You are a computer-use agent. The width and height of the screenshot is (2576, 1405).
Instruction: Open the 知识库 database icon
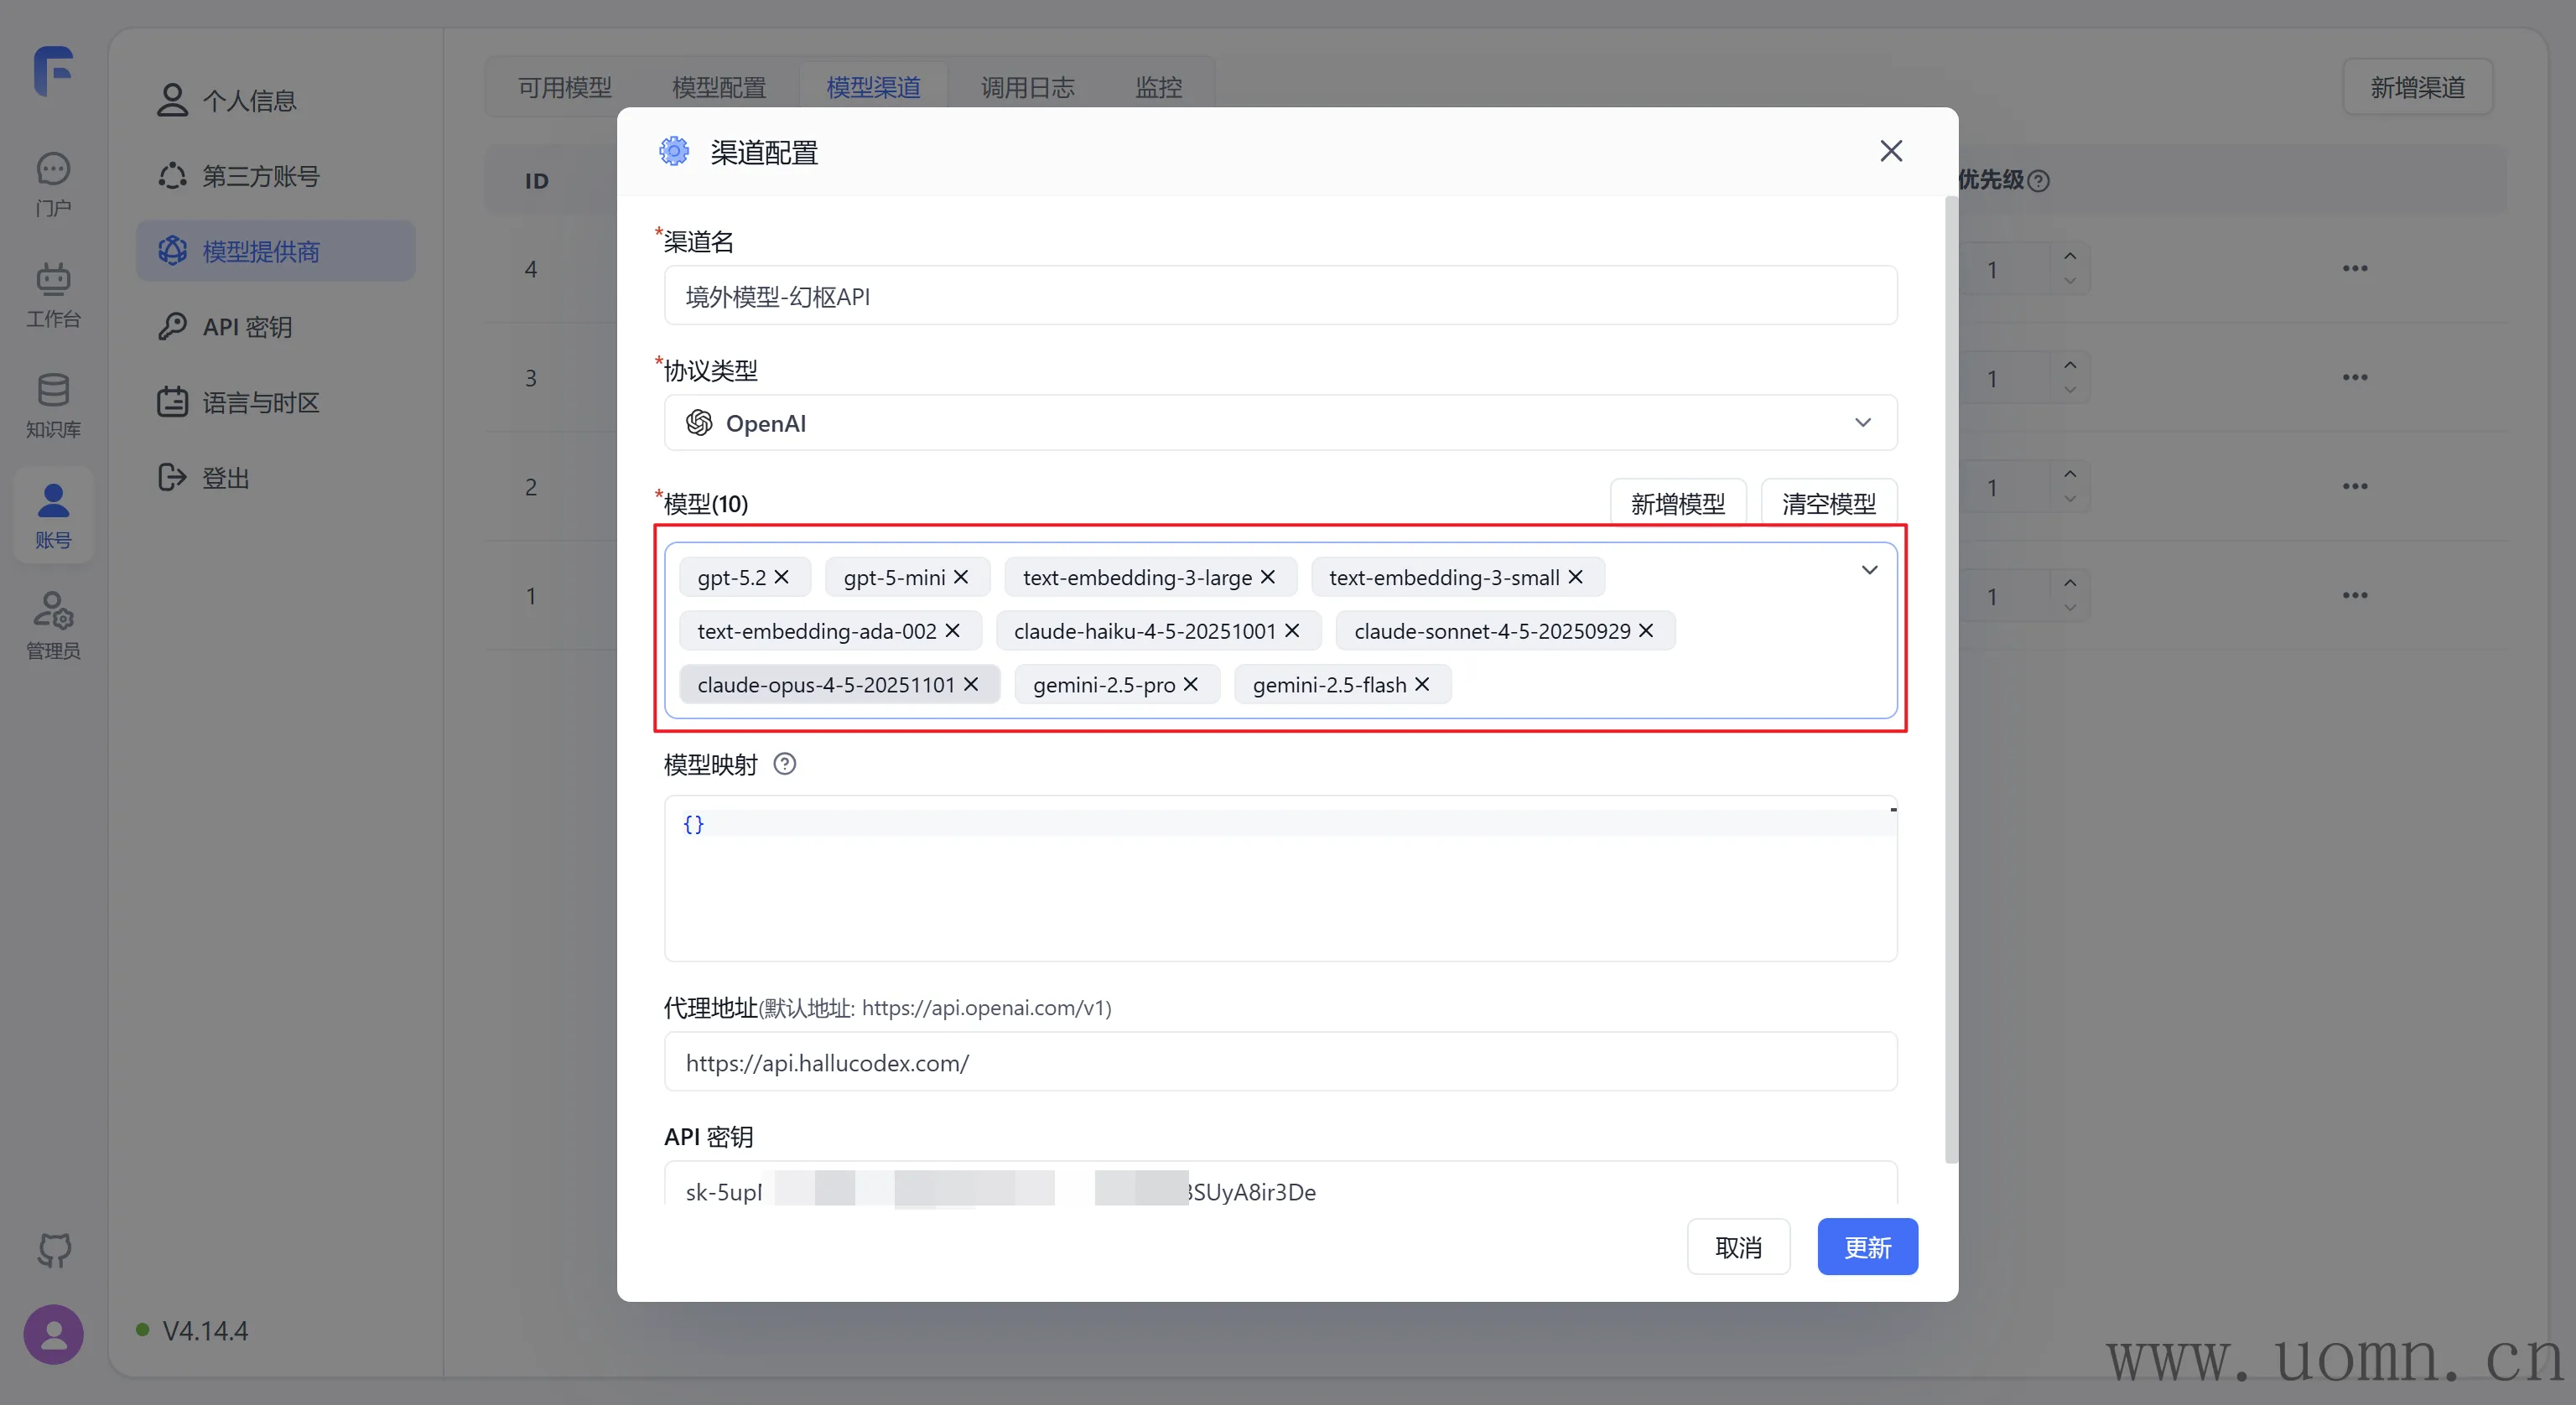point(53,391)
